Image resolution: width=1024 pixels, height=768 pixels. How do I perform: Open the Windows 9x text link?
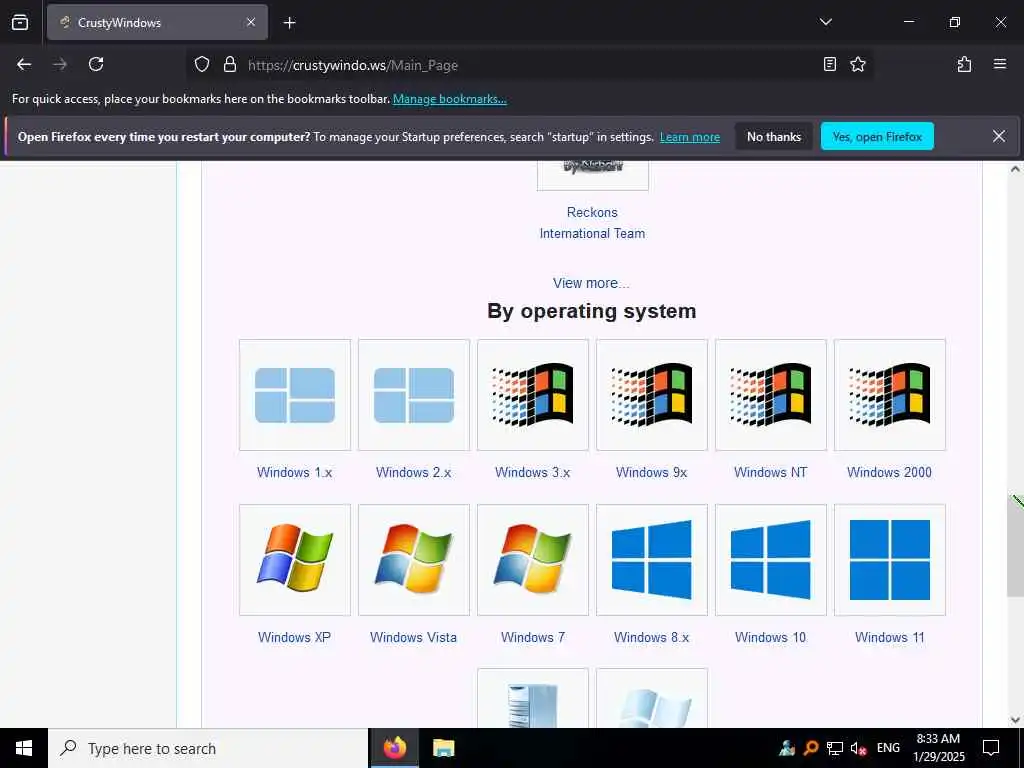(x=651, y=472)
